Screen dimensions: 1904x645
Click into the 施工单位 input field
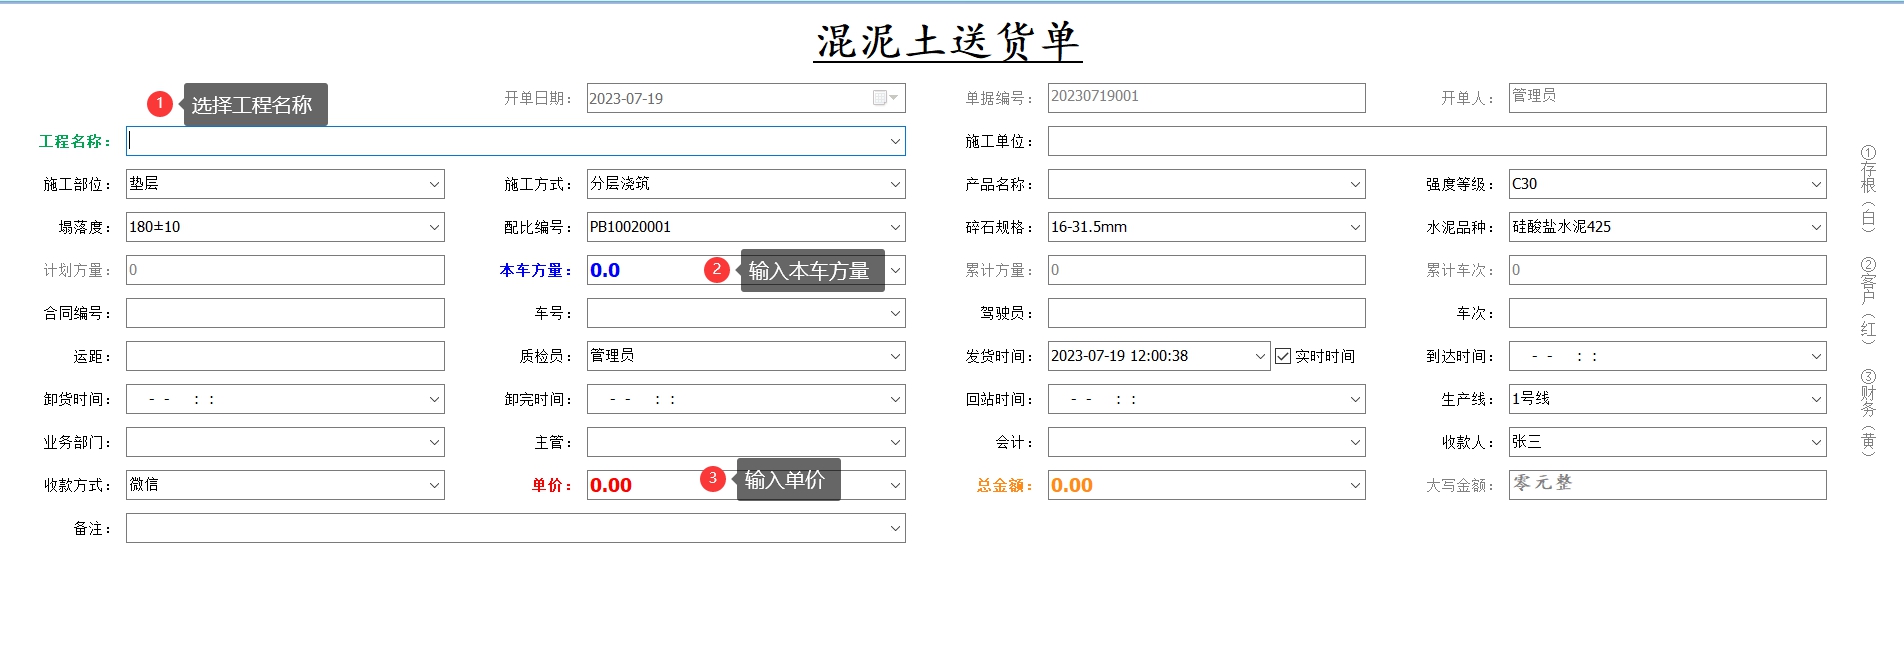[1436, 141]
